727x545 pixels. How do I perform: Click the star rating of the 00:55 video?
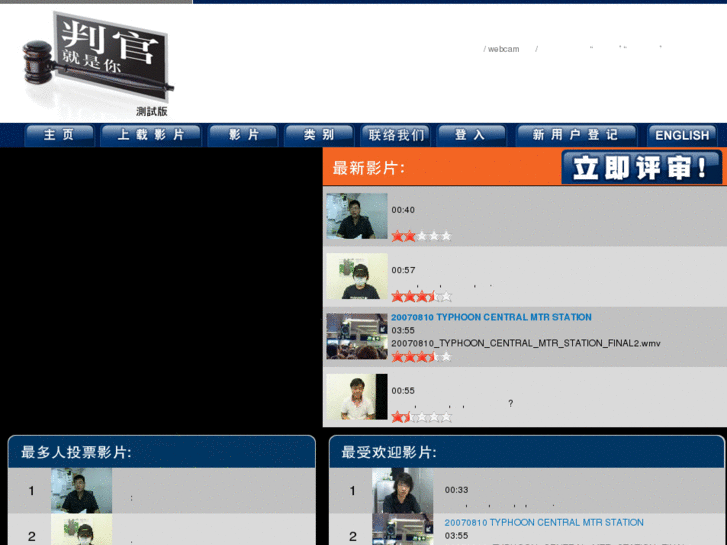[421, 417]
